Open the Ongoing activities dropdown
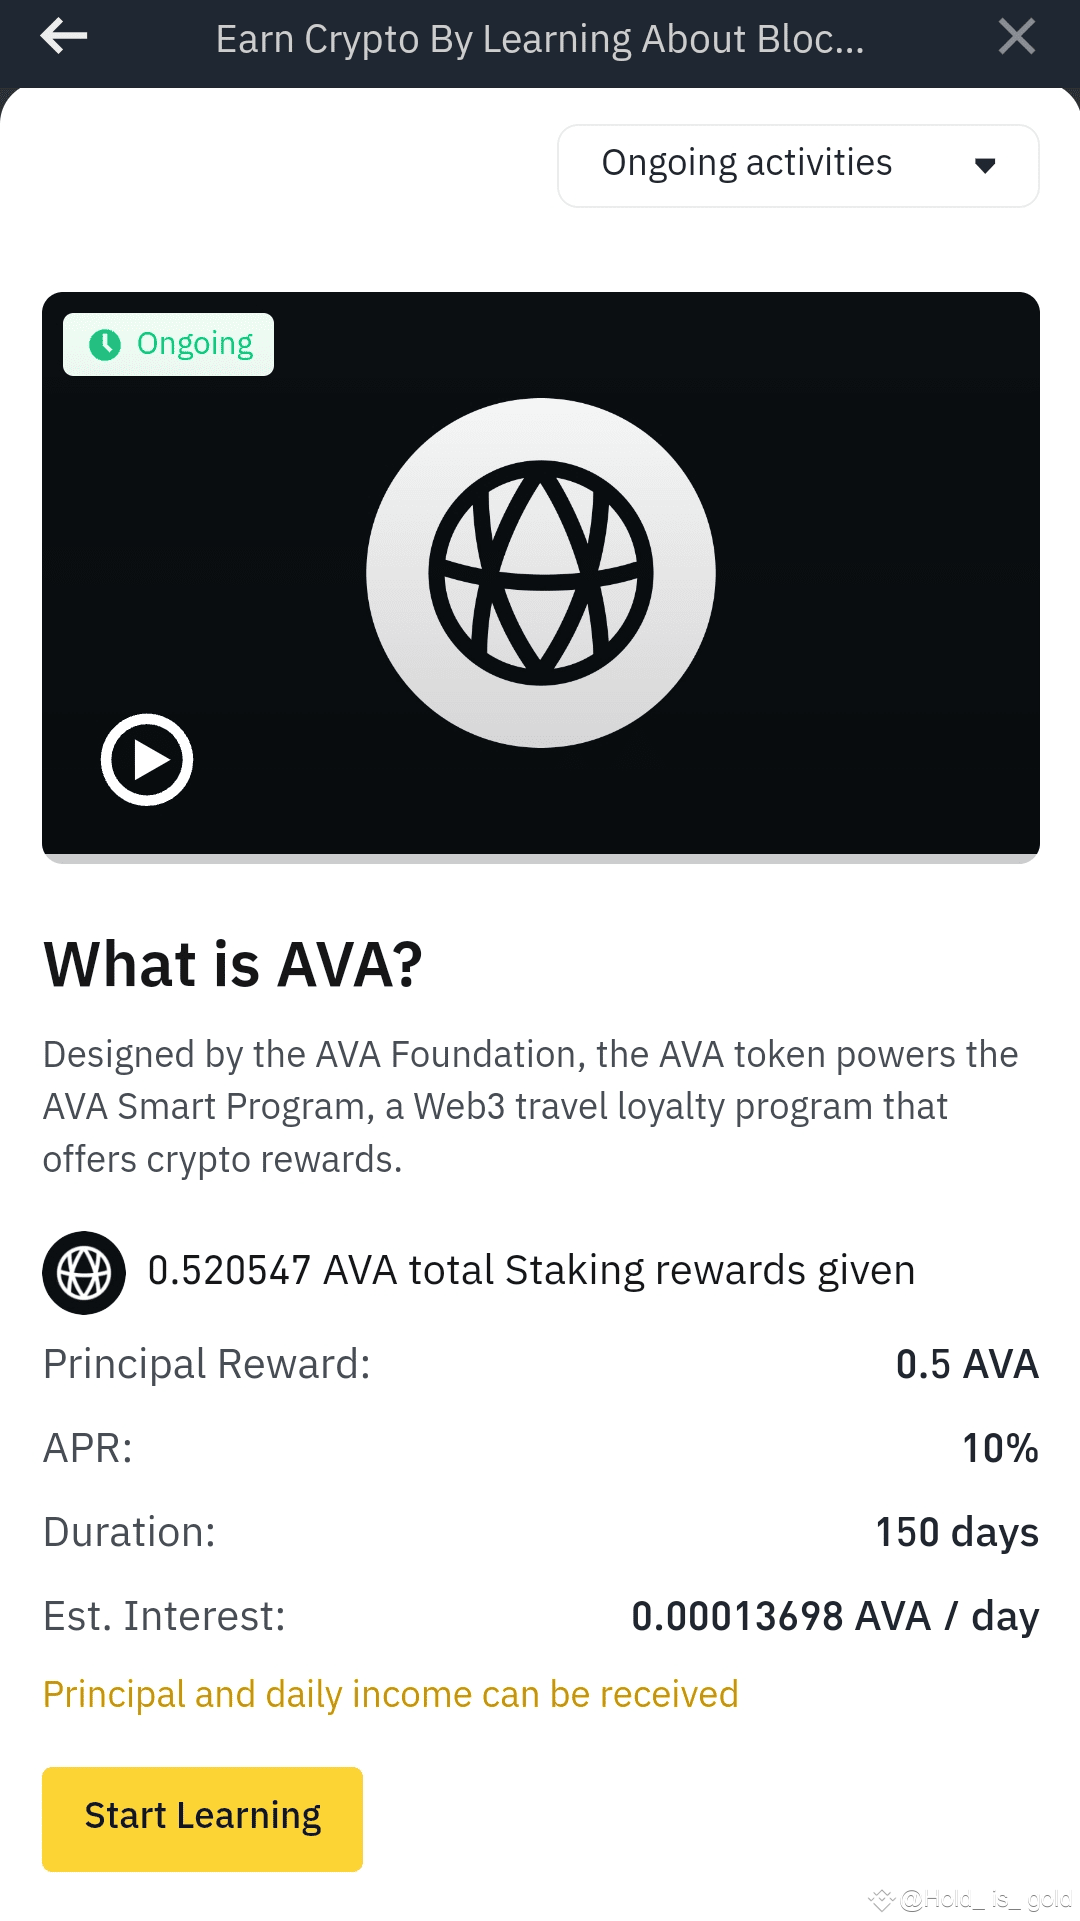 (795, 164)
